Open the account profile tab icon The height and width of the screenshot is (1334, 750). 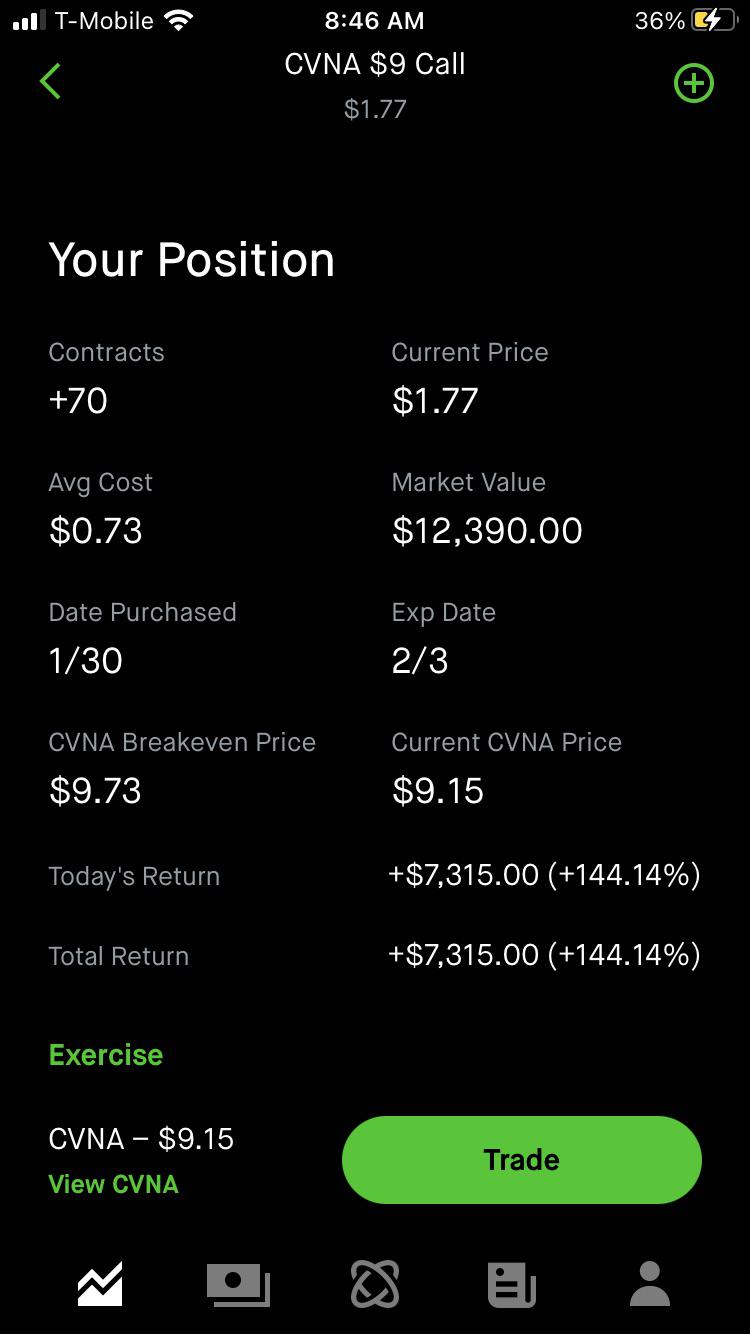point(650,1283)
